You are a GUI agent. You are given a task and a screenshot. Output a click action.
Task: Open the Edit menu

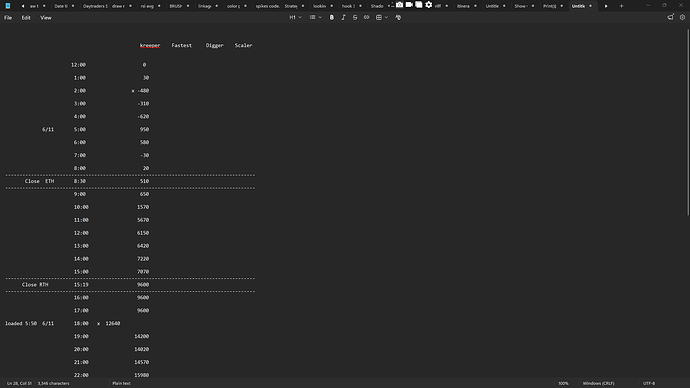pos(26,18)
